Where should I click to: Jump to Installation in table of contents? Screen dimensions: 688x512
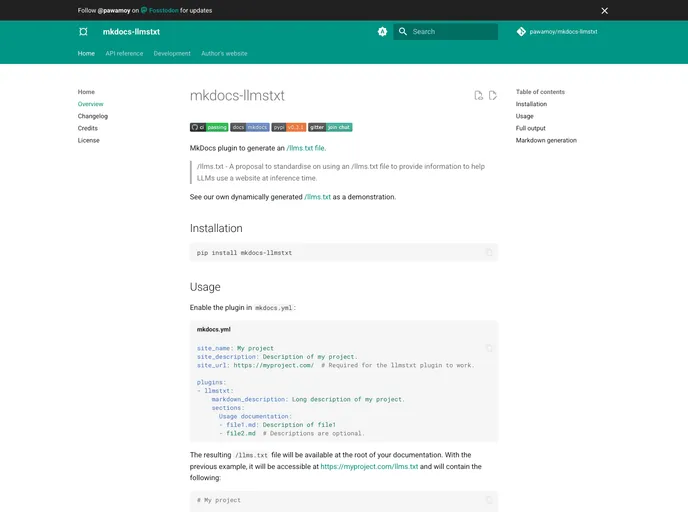coord(531,104)
